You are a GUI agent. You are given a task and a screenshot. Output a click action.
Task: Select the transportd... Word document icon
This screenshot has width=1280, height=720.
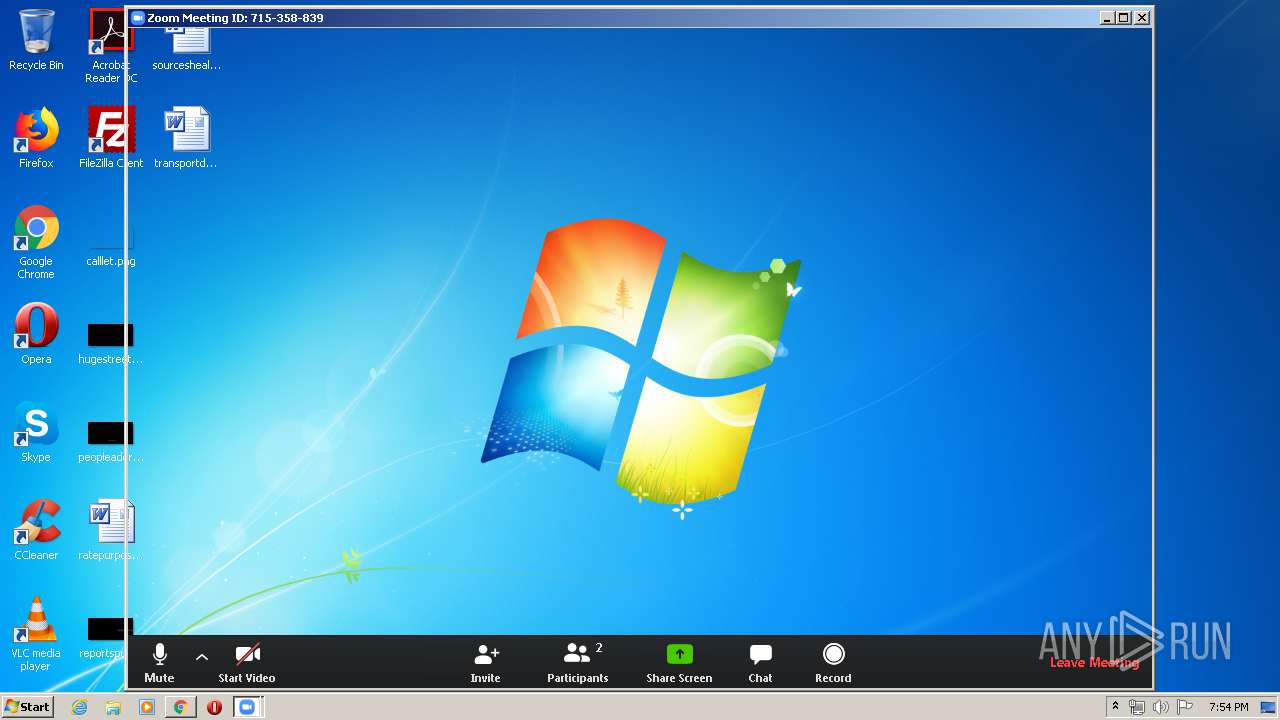click(x=186, y=138)
